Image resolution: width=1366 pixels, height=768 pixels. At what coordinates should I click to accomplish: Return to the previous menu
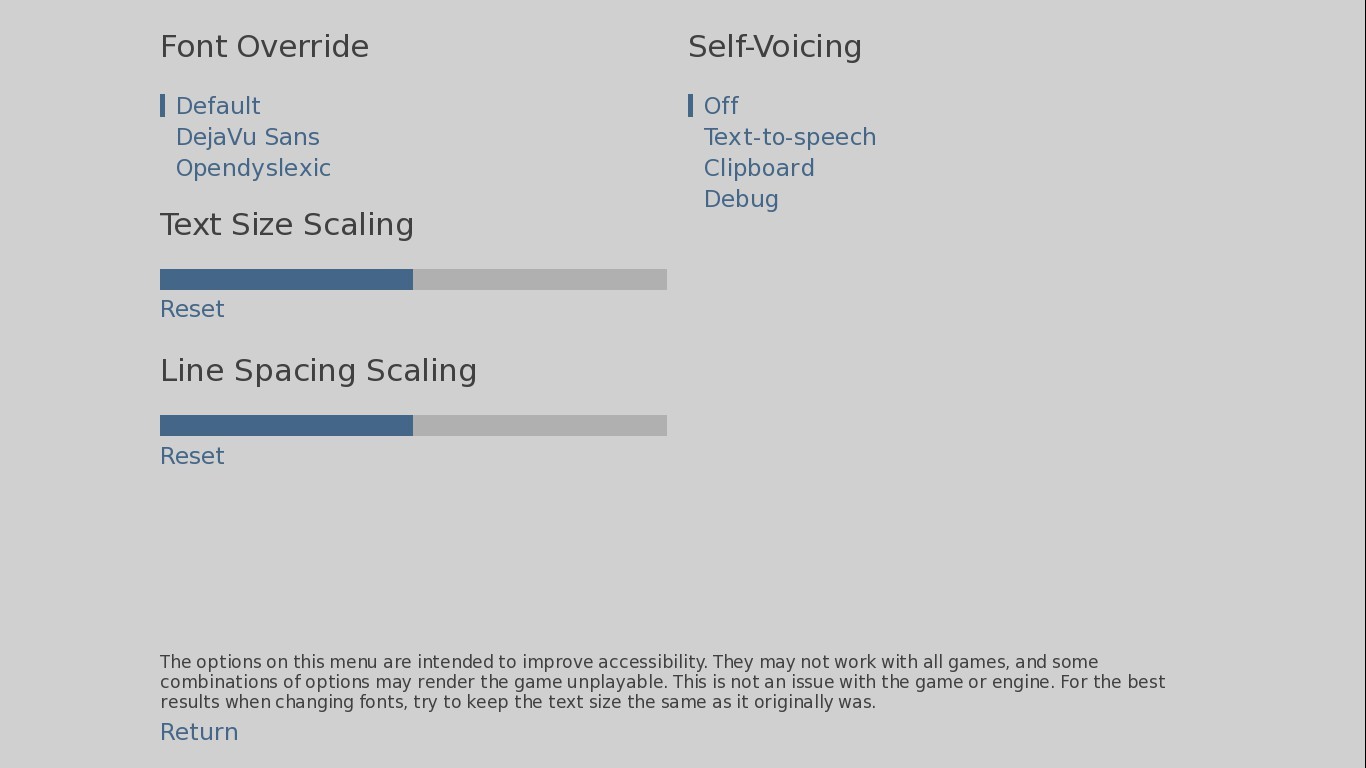(199, 732)
